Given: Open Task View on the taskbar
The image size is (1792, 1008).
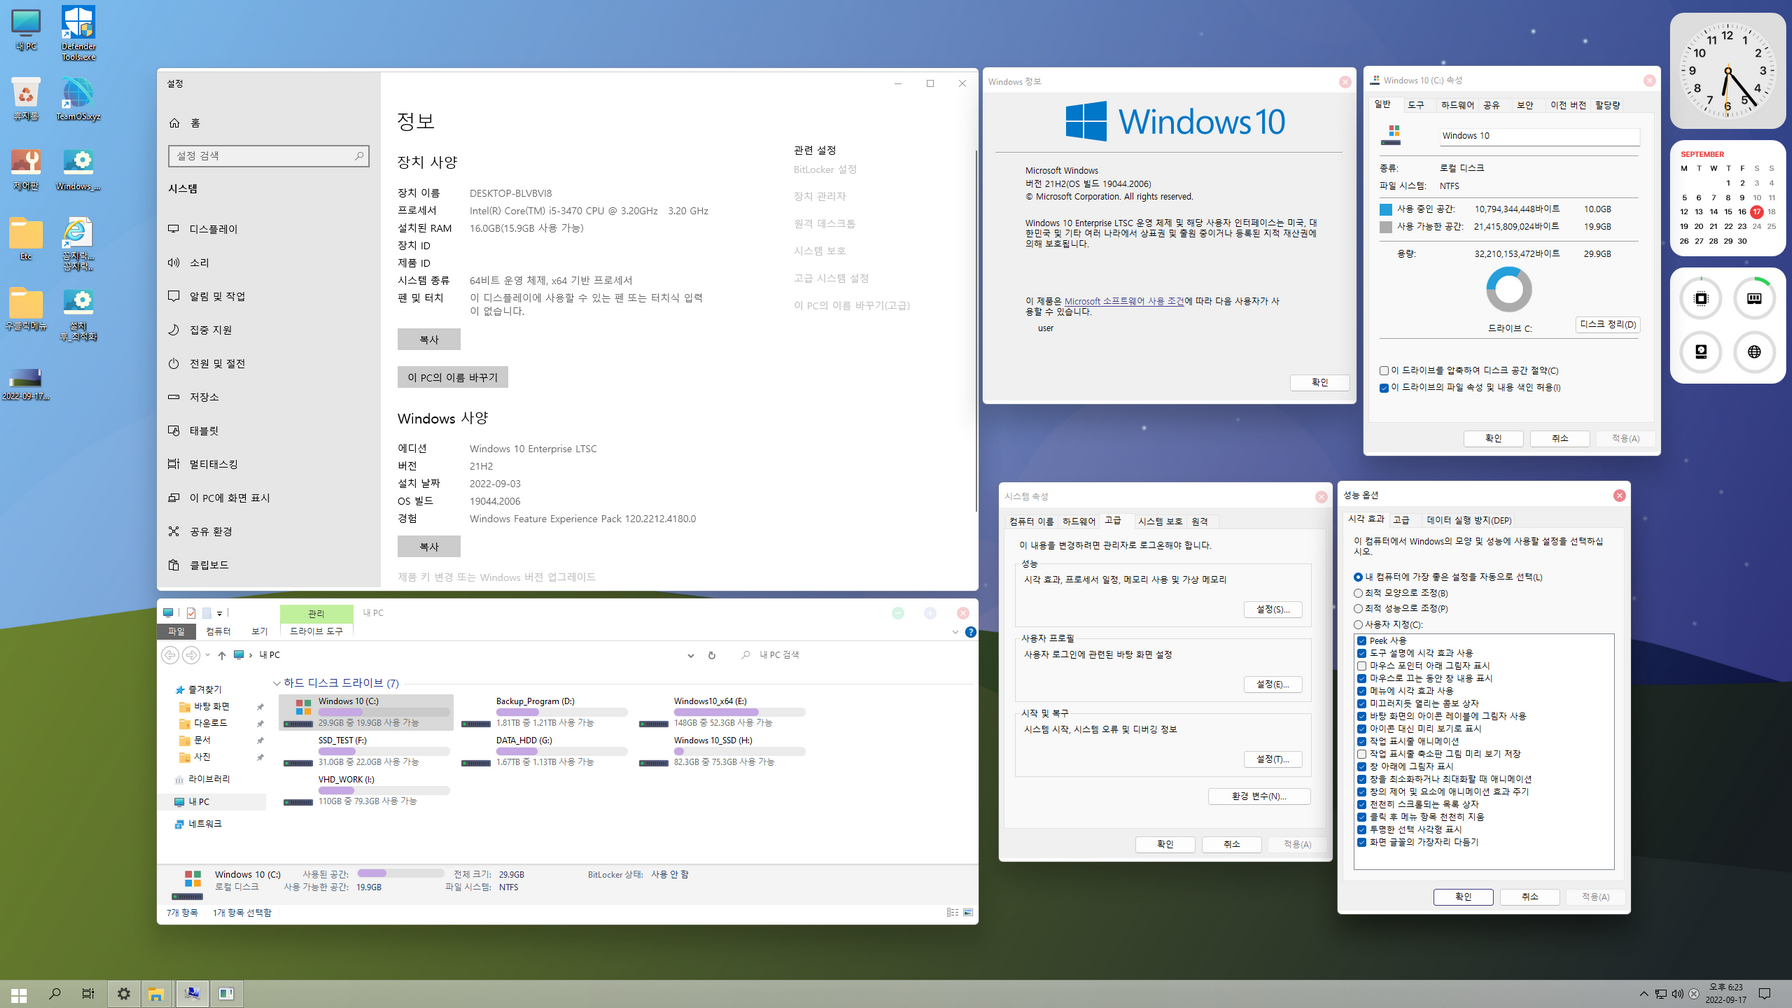Looking at the screenshot, I should (88, 994).
